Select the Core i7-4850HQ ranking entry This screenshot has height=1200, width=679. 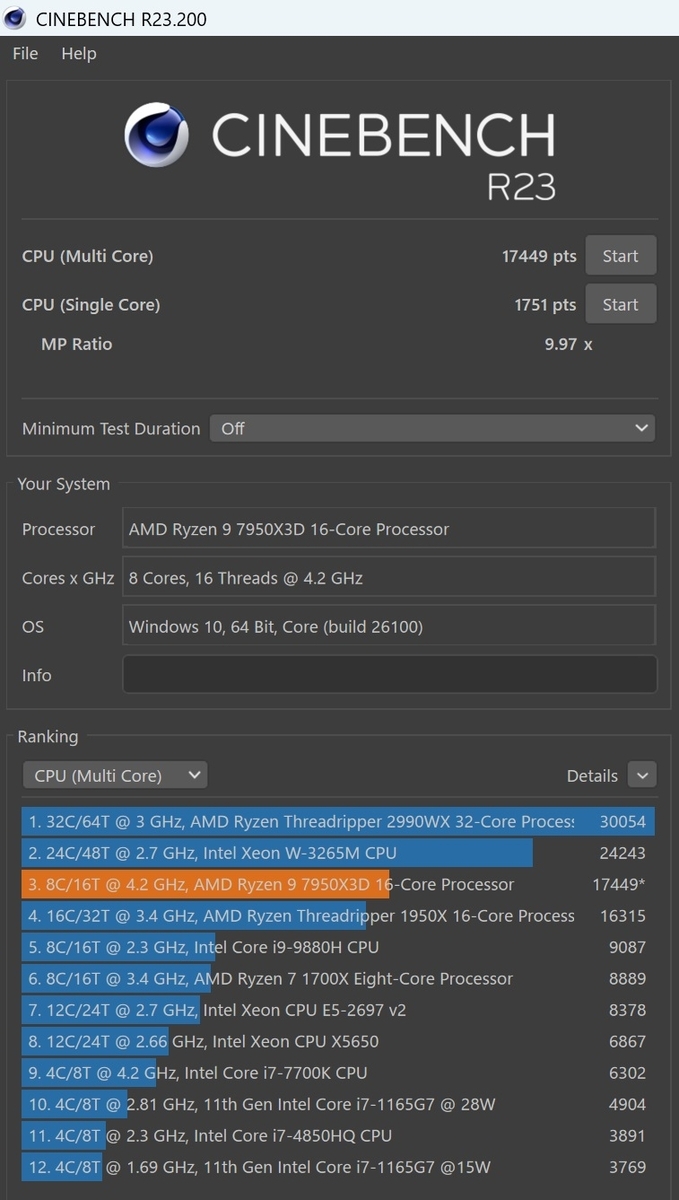coord(338,1136)
